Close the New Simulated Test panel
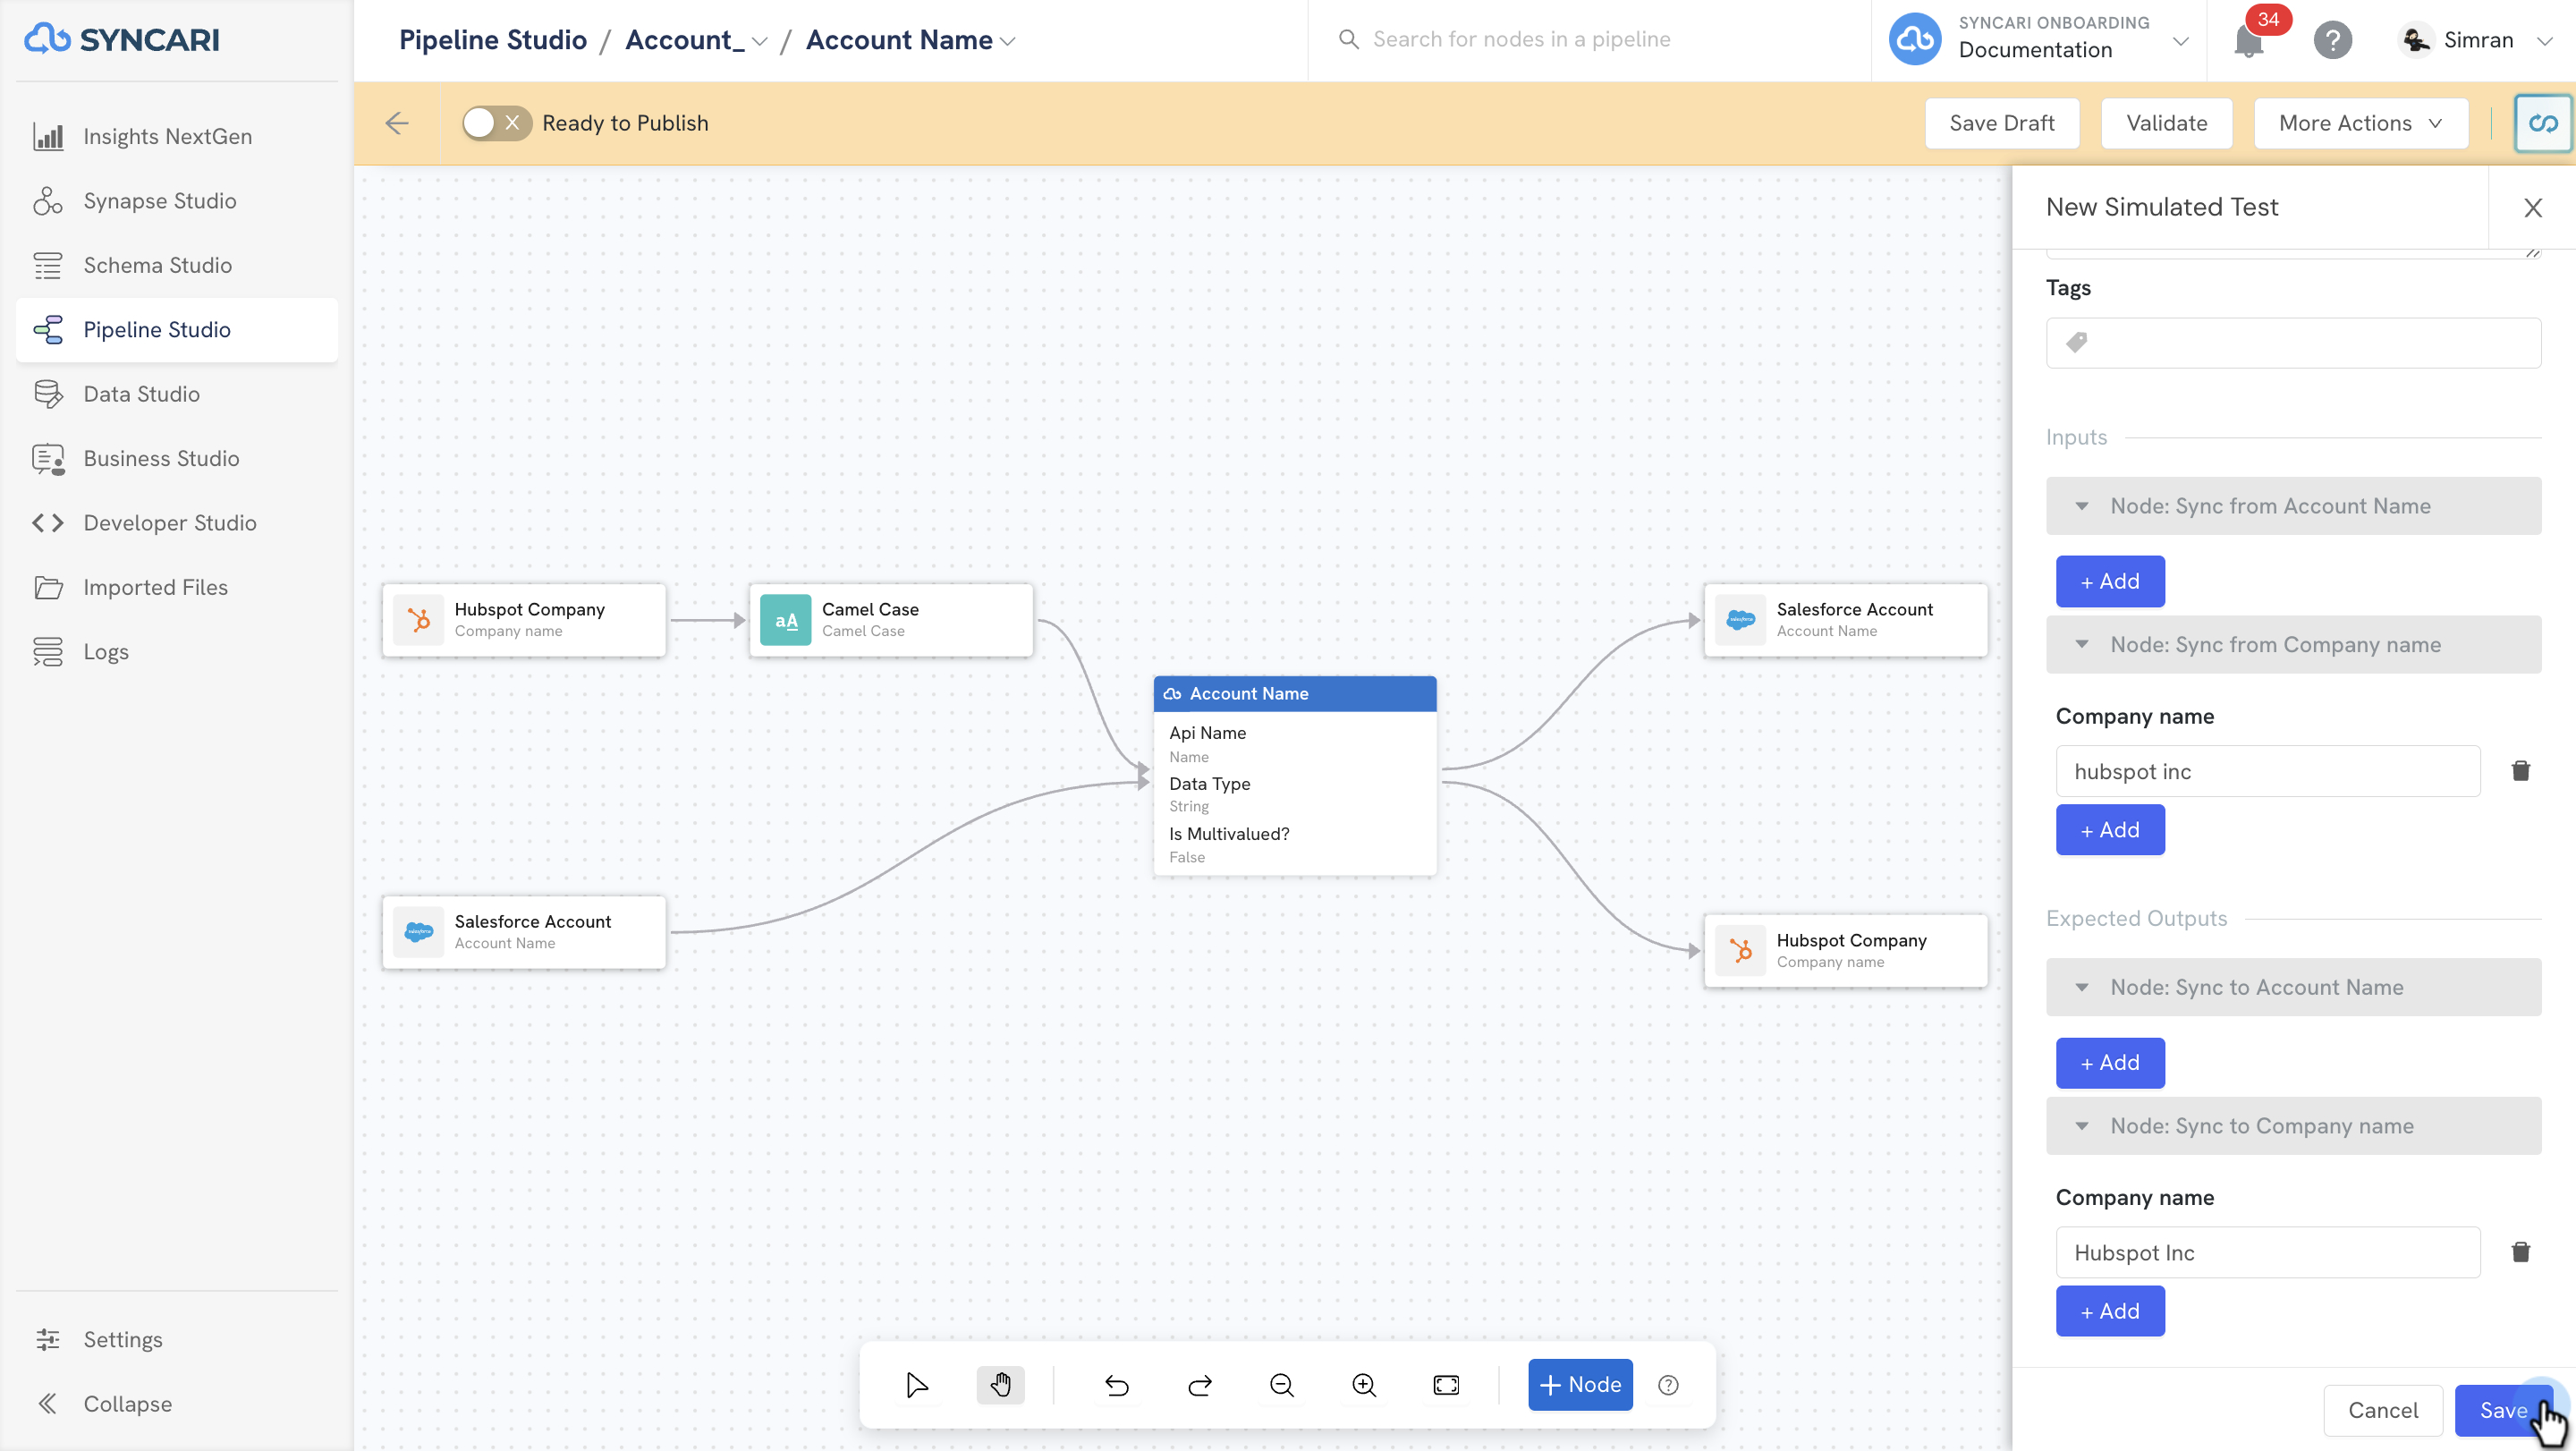 (2532, 207)
